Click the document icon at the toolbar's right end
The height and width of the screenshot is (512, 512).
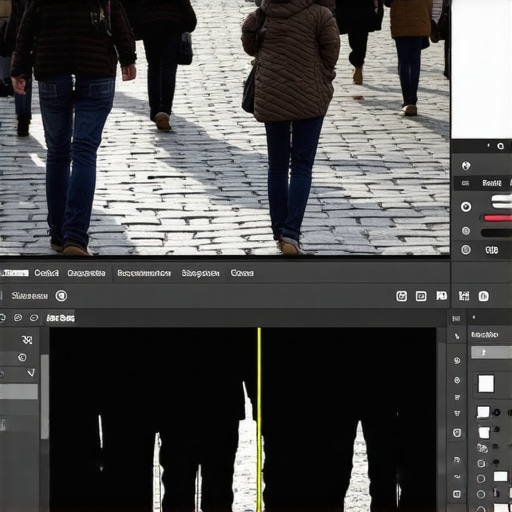483,296
